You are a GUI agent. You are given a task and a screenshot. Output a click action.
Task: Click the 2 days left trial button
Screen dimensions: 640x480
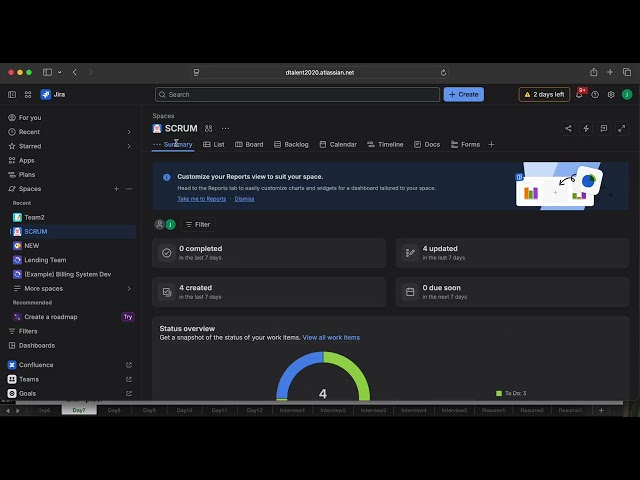(x=544, y=94)
